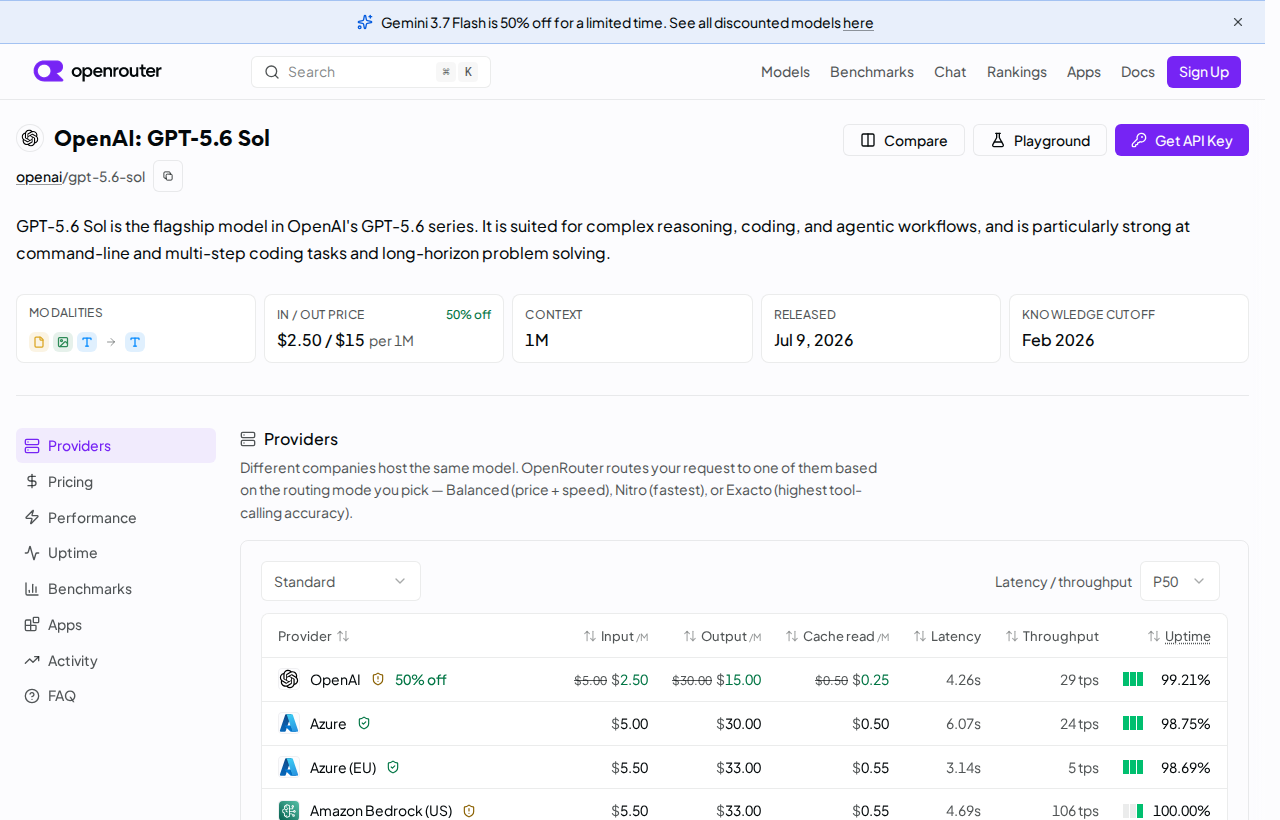Click the text output modality icon
The image size is (1280, 820).
[135, 342]
